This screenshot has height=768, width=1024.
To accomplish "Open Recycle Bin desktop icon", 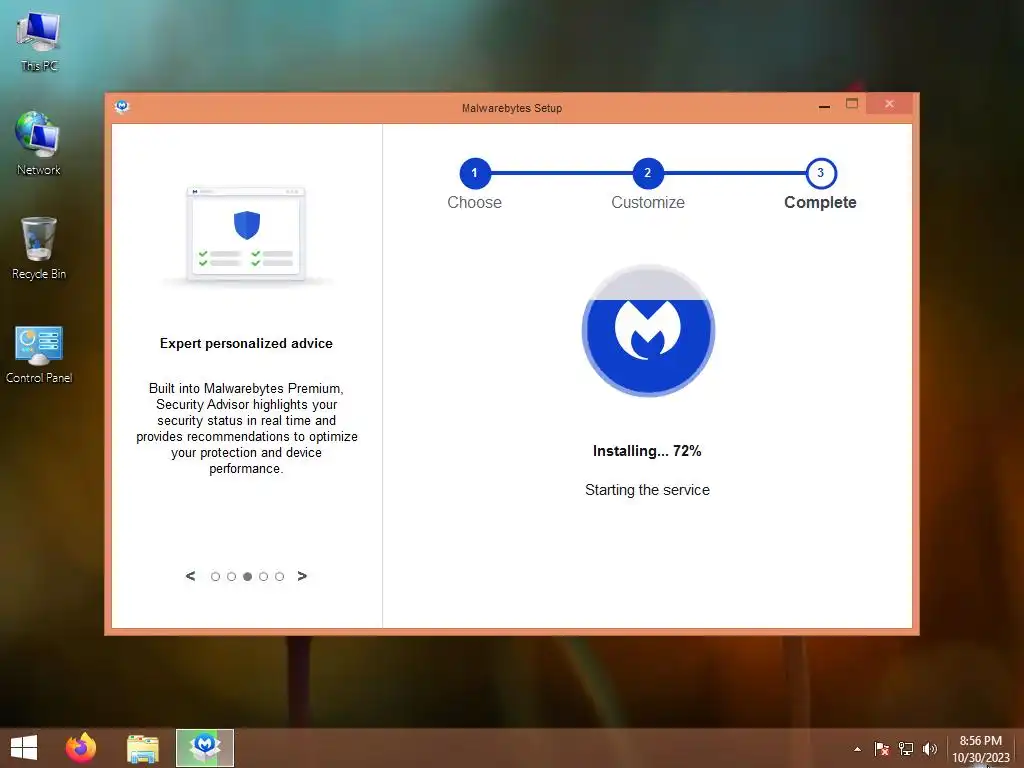I will pyautogui.click(x=39, y=248).
